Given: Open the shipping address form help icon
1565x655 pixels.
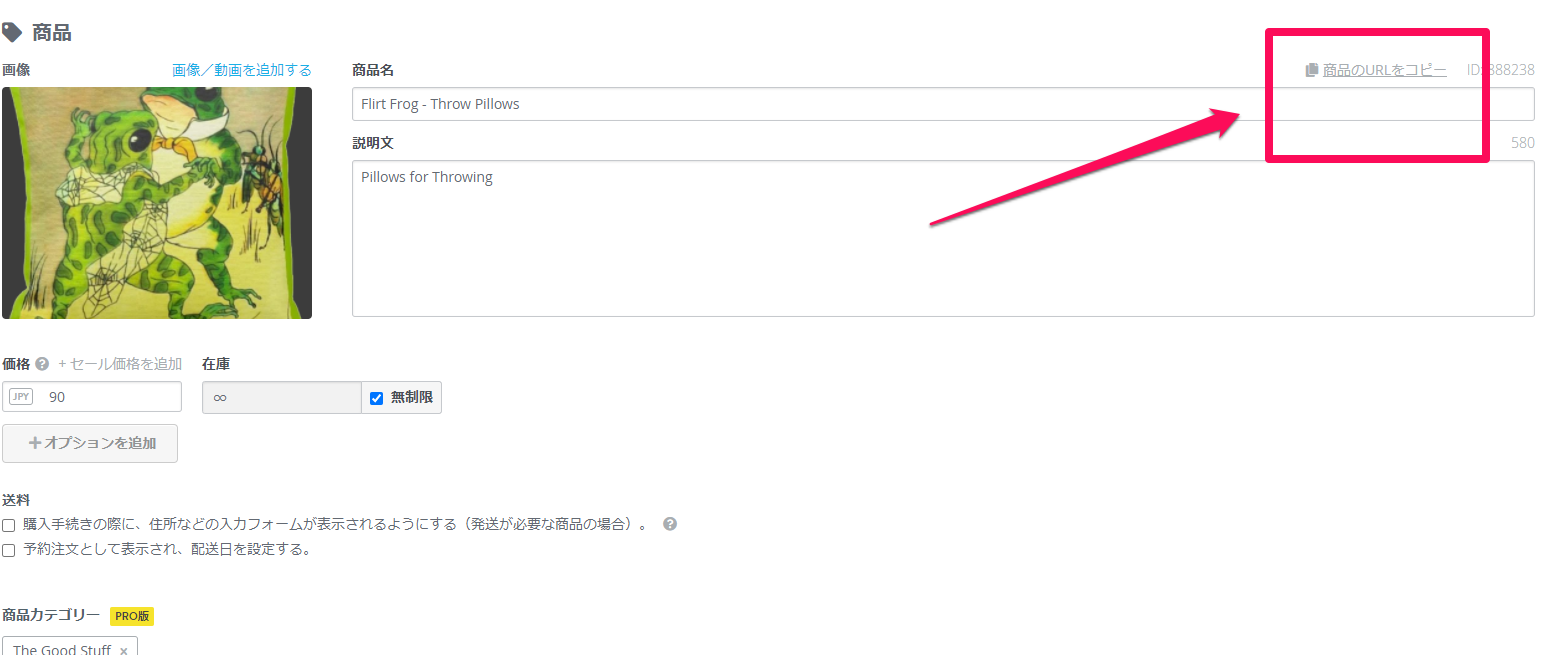Looking at the screenshot, I should click(x=670, y=524).
